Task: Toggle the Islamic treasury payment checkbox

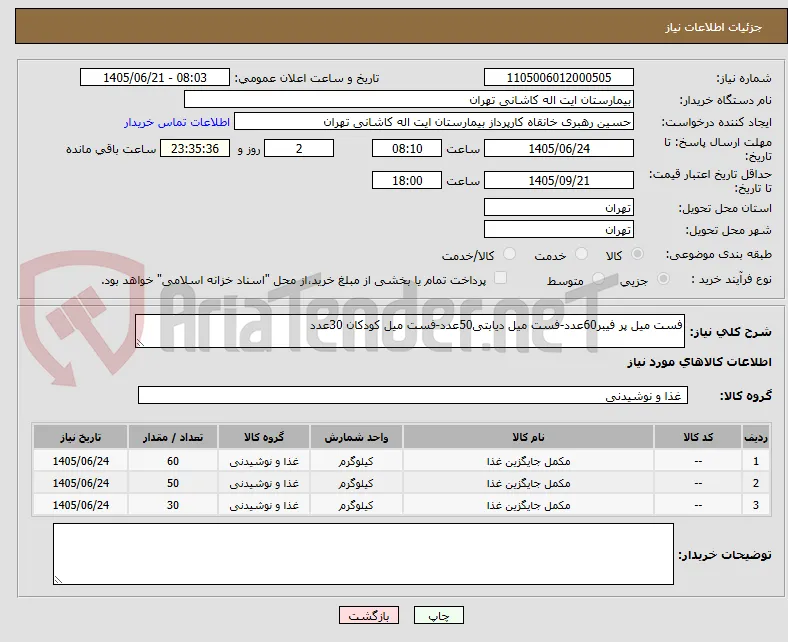Action: [501, 278]
